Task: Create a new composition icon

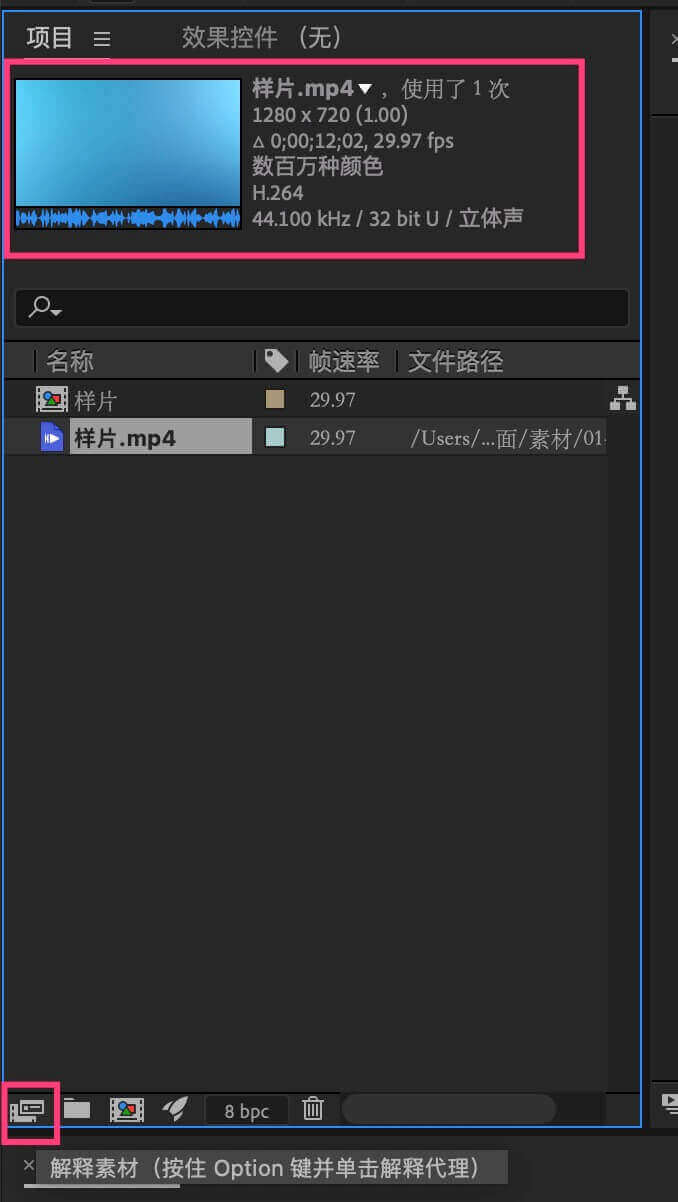Action: coord(127,1109)
